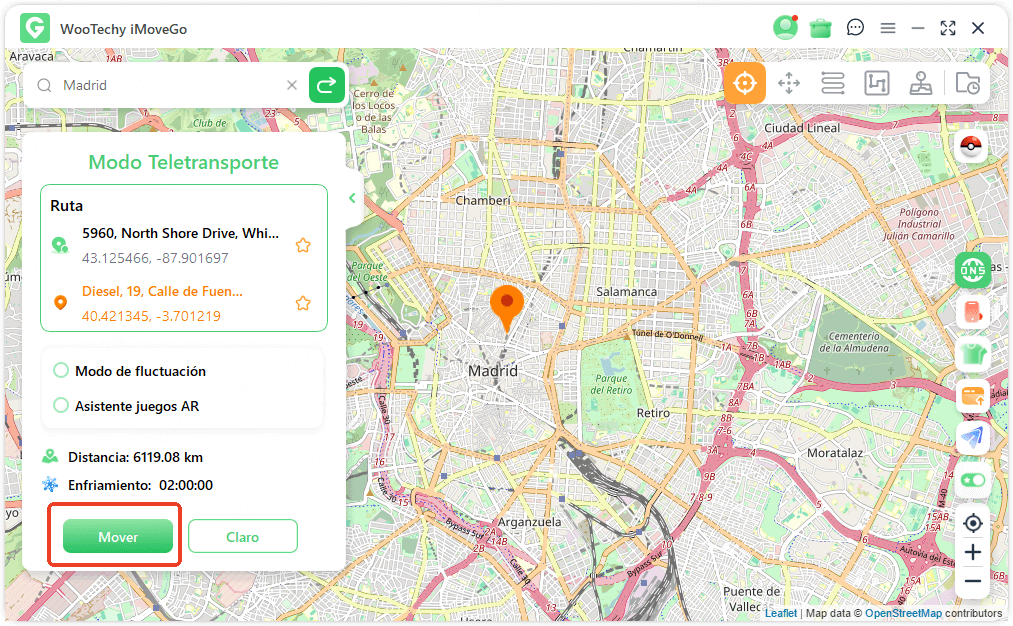Flip the green toggle switch in right sidebar
The height and width of the screenshot is (626, 1013).
972,480
